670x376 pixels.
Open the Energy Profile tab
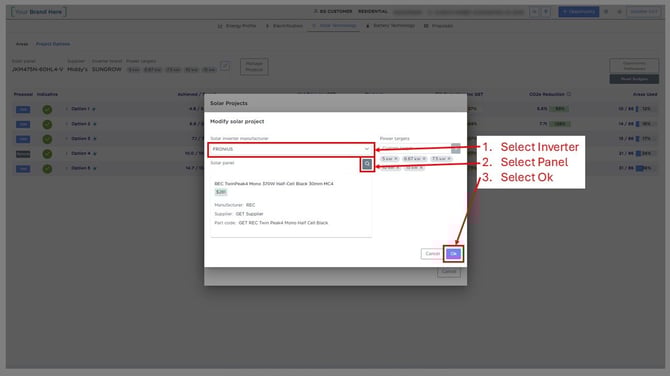point(237,26)
